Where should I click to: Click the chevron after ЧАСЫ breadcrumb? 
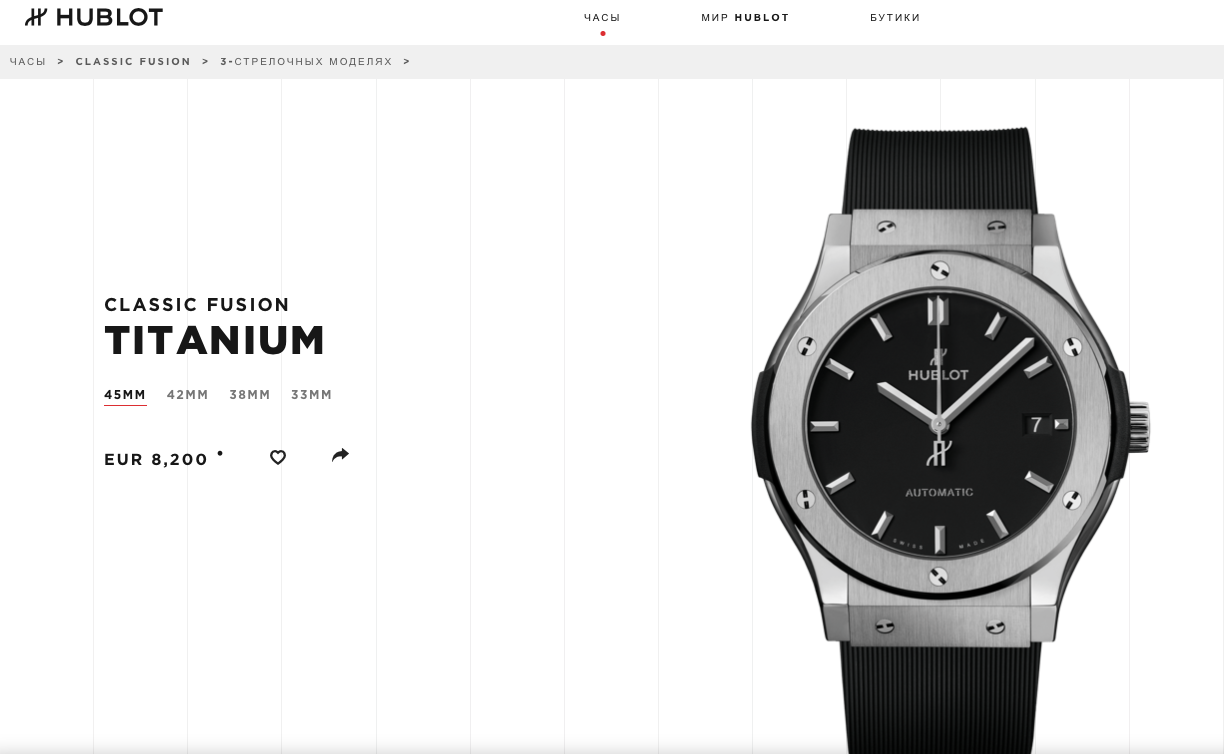click(x=61, y=62)
